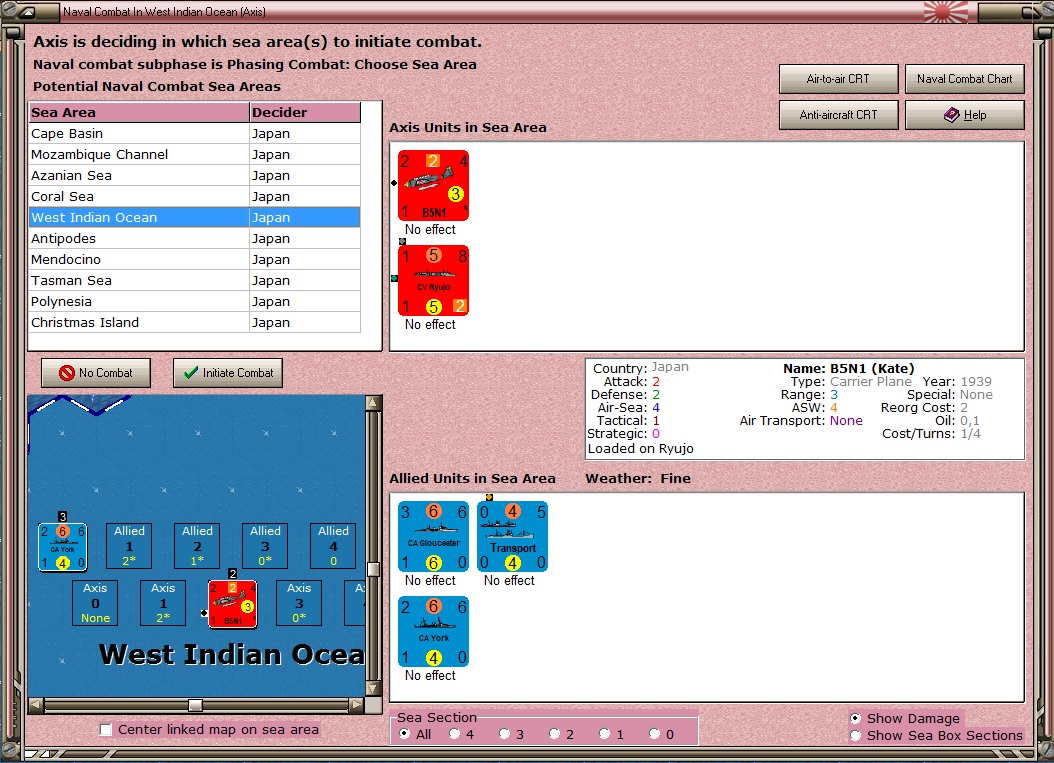Image resolution: width=1054 pixels, height=763 pixels.
Task: Click the Japanese flag icon in title bar
Action: 946,12
